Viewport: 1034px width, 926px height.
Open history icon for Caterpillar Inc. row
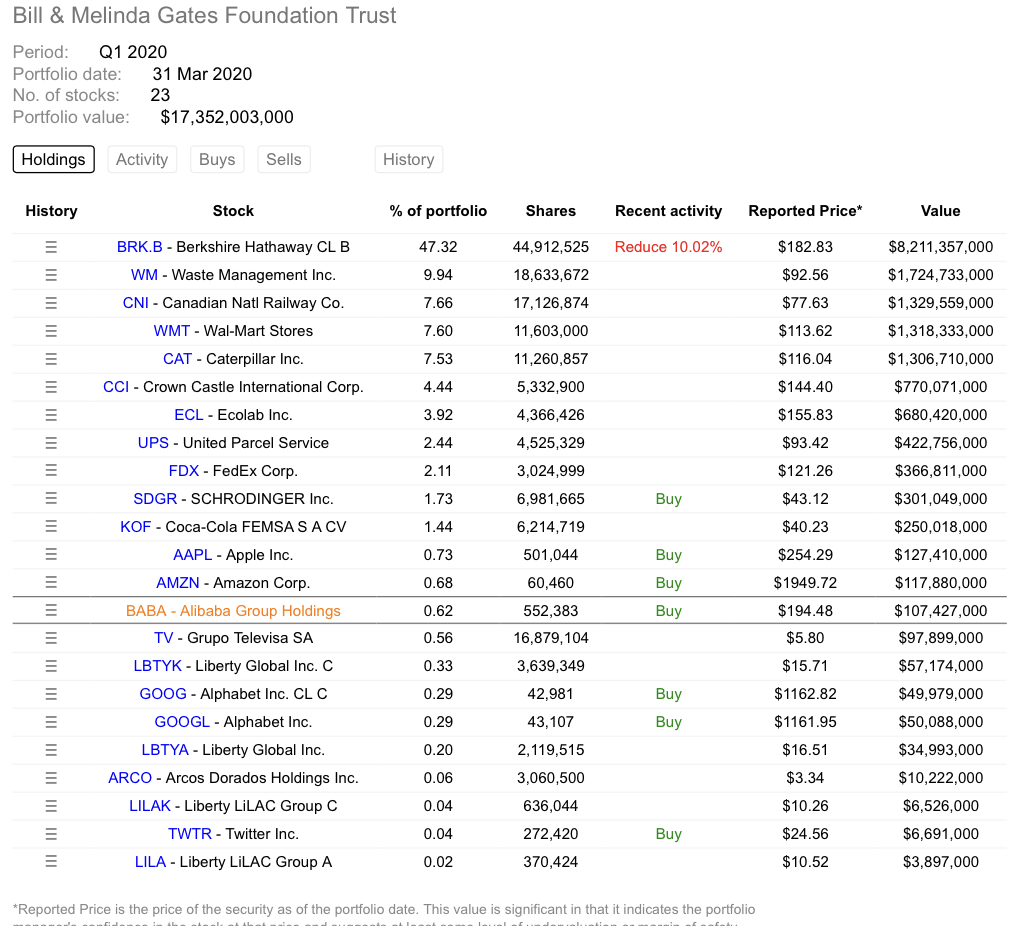pos(51,359)
